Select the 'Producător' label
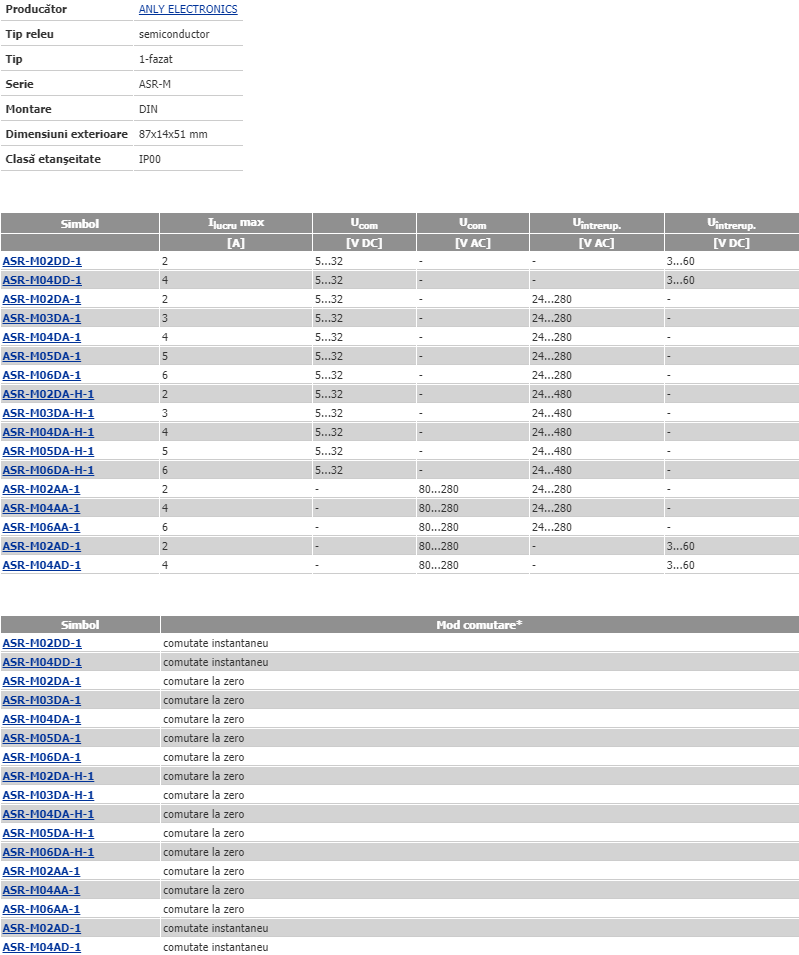 tap(37, 9)
